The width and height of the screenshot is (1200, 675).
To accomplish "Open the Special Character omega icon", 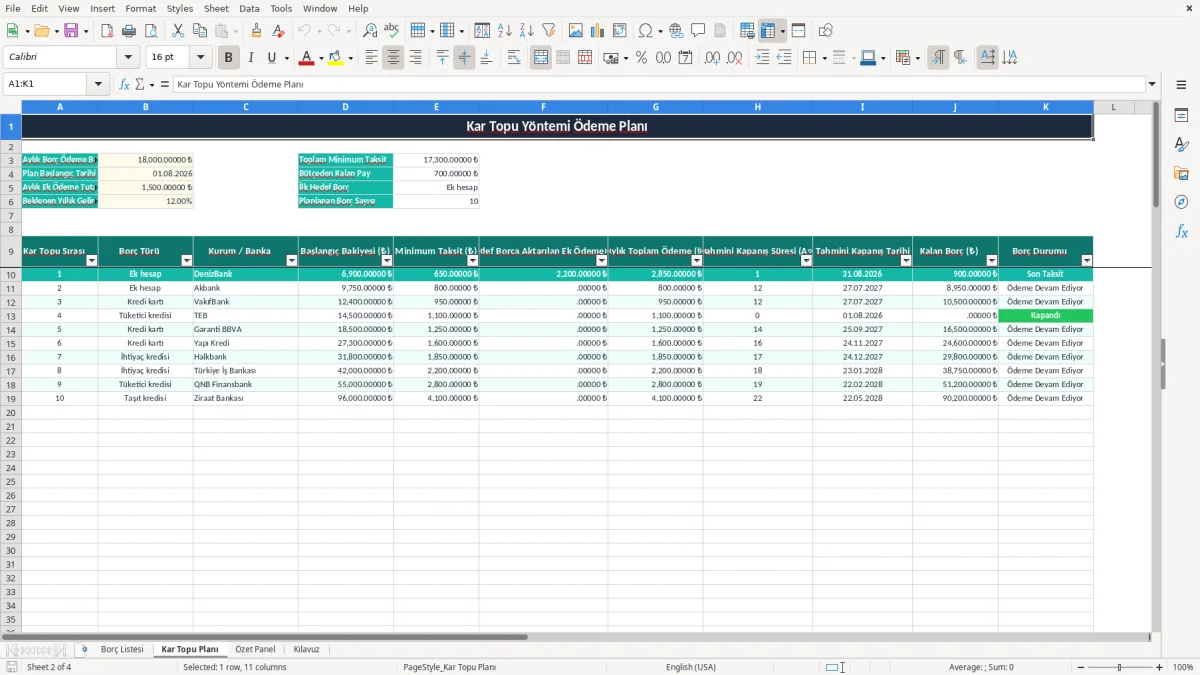I will tap(645, 31).
